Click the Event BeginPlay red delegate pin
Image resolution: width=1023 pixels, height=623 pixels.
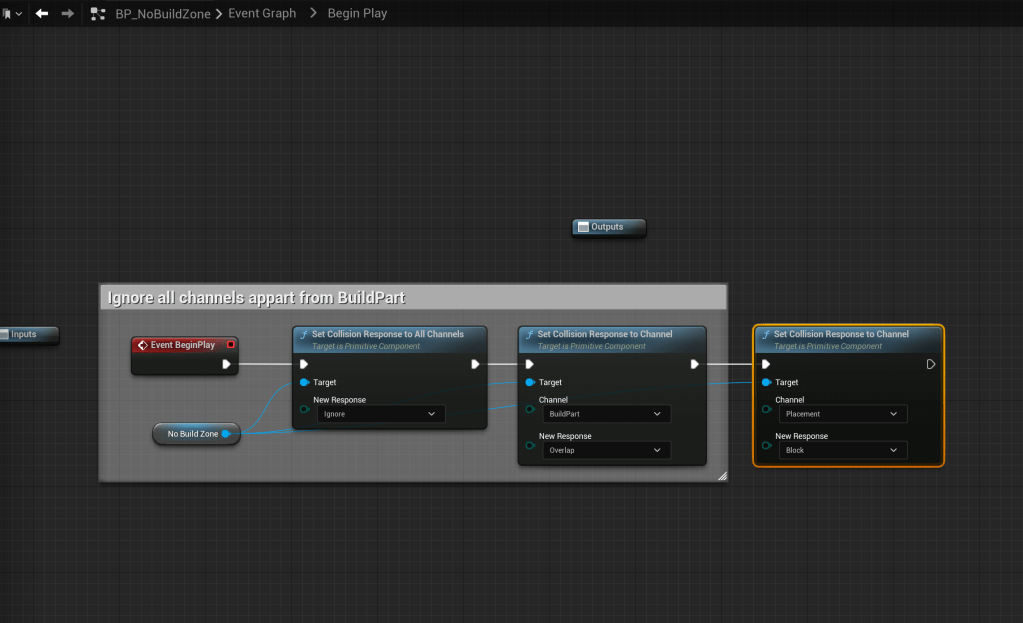coord(231,345)
